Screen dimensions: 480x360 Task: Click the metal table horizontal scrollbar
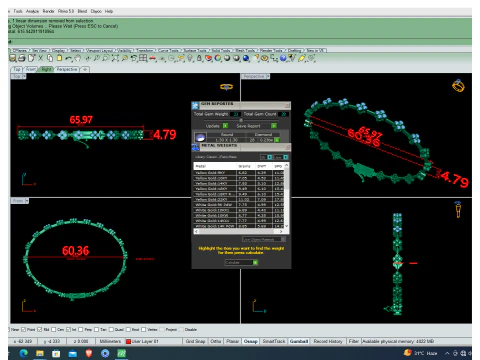coord(239,231)
